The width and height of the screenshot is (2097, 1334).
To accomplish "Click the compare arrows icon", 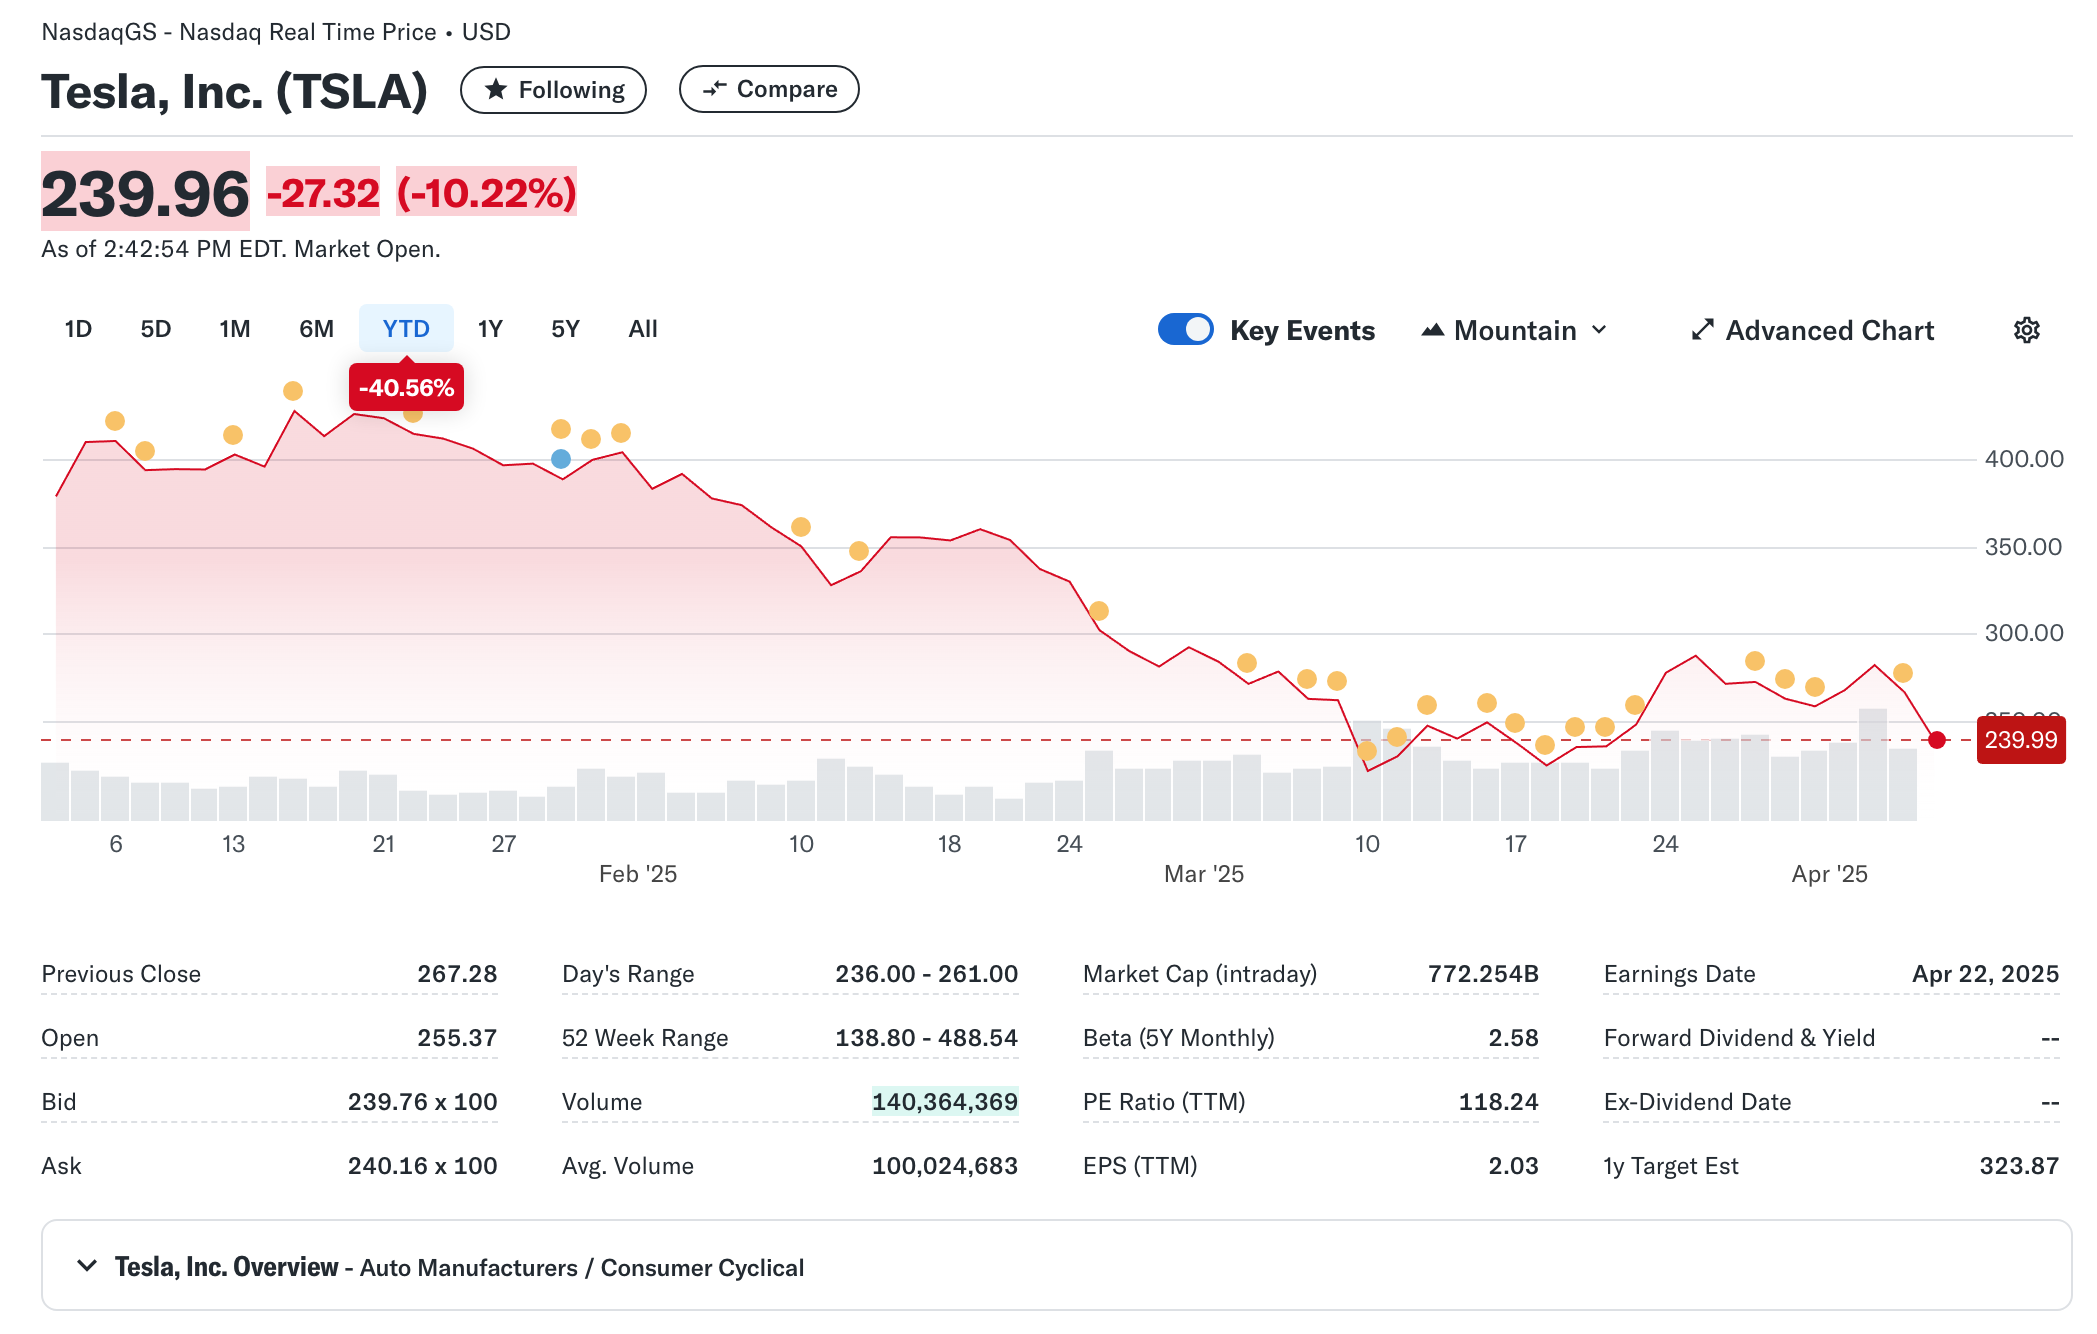I will click(714, 89).
